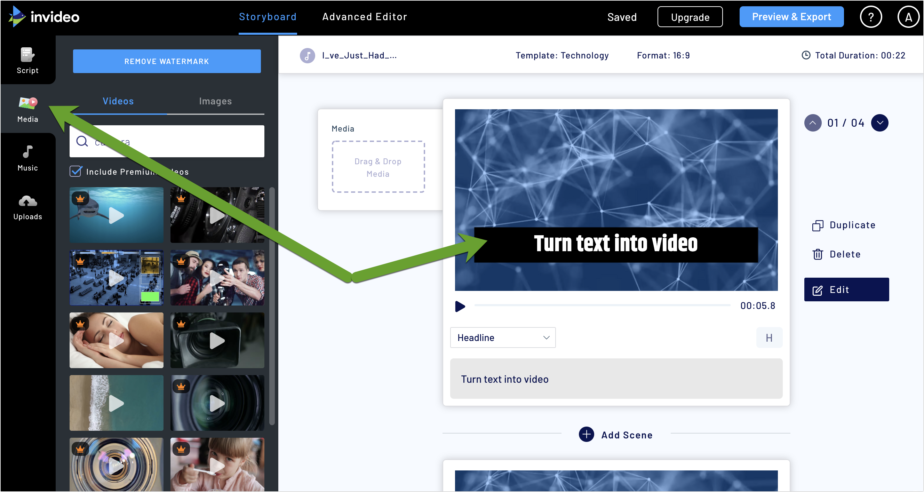Select the Images tab in media panel
Image resolution: width=924 pixels, height=492 pixels.
pyautogui.click(x=215, y=101)
